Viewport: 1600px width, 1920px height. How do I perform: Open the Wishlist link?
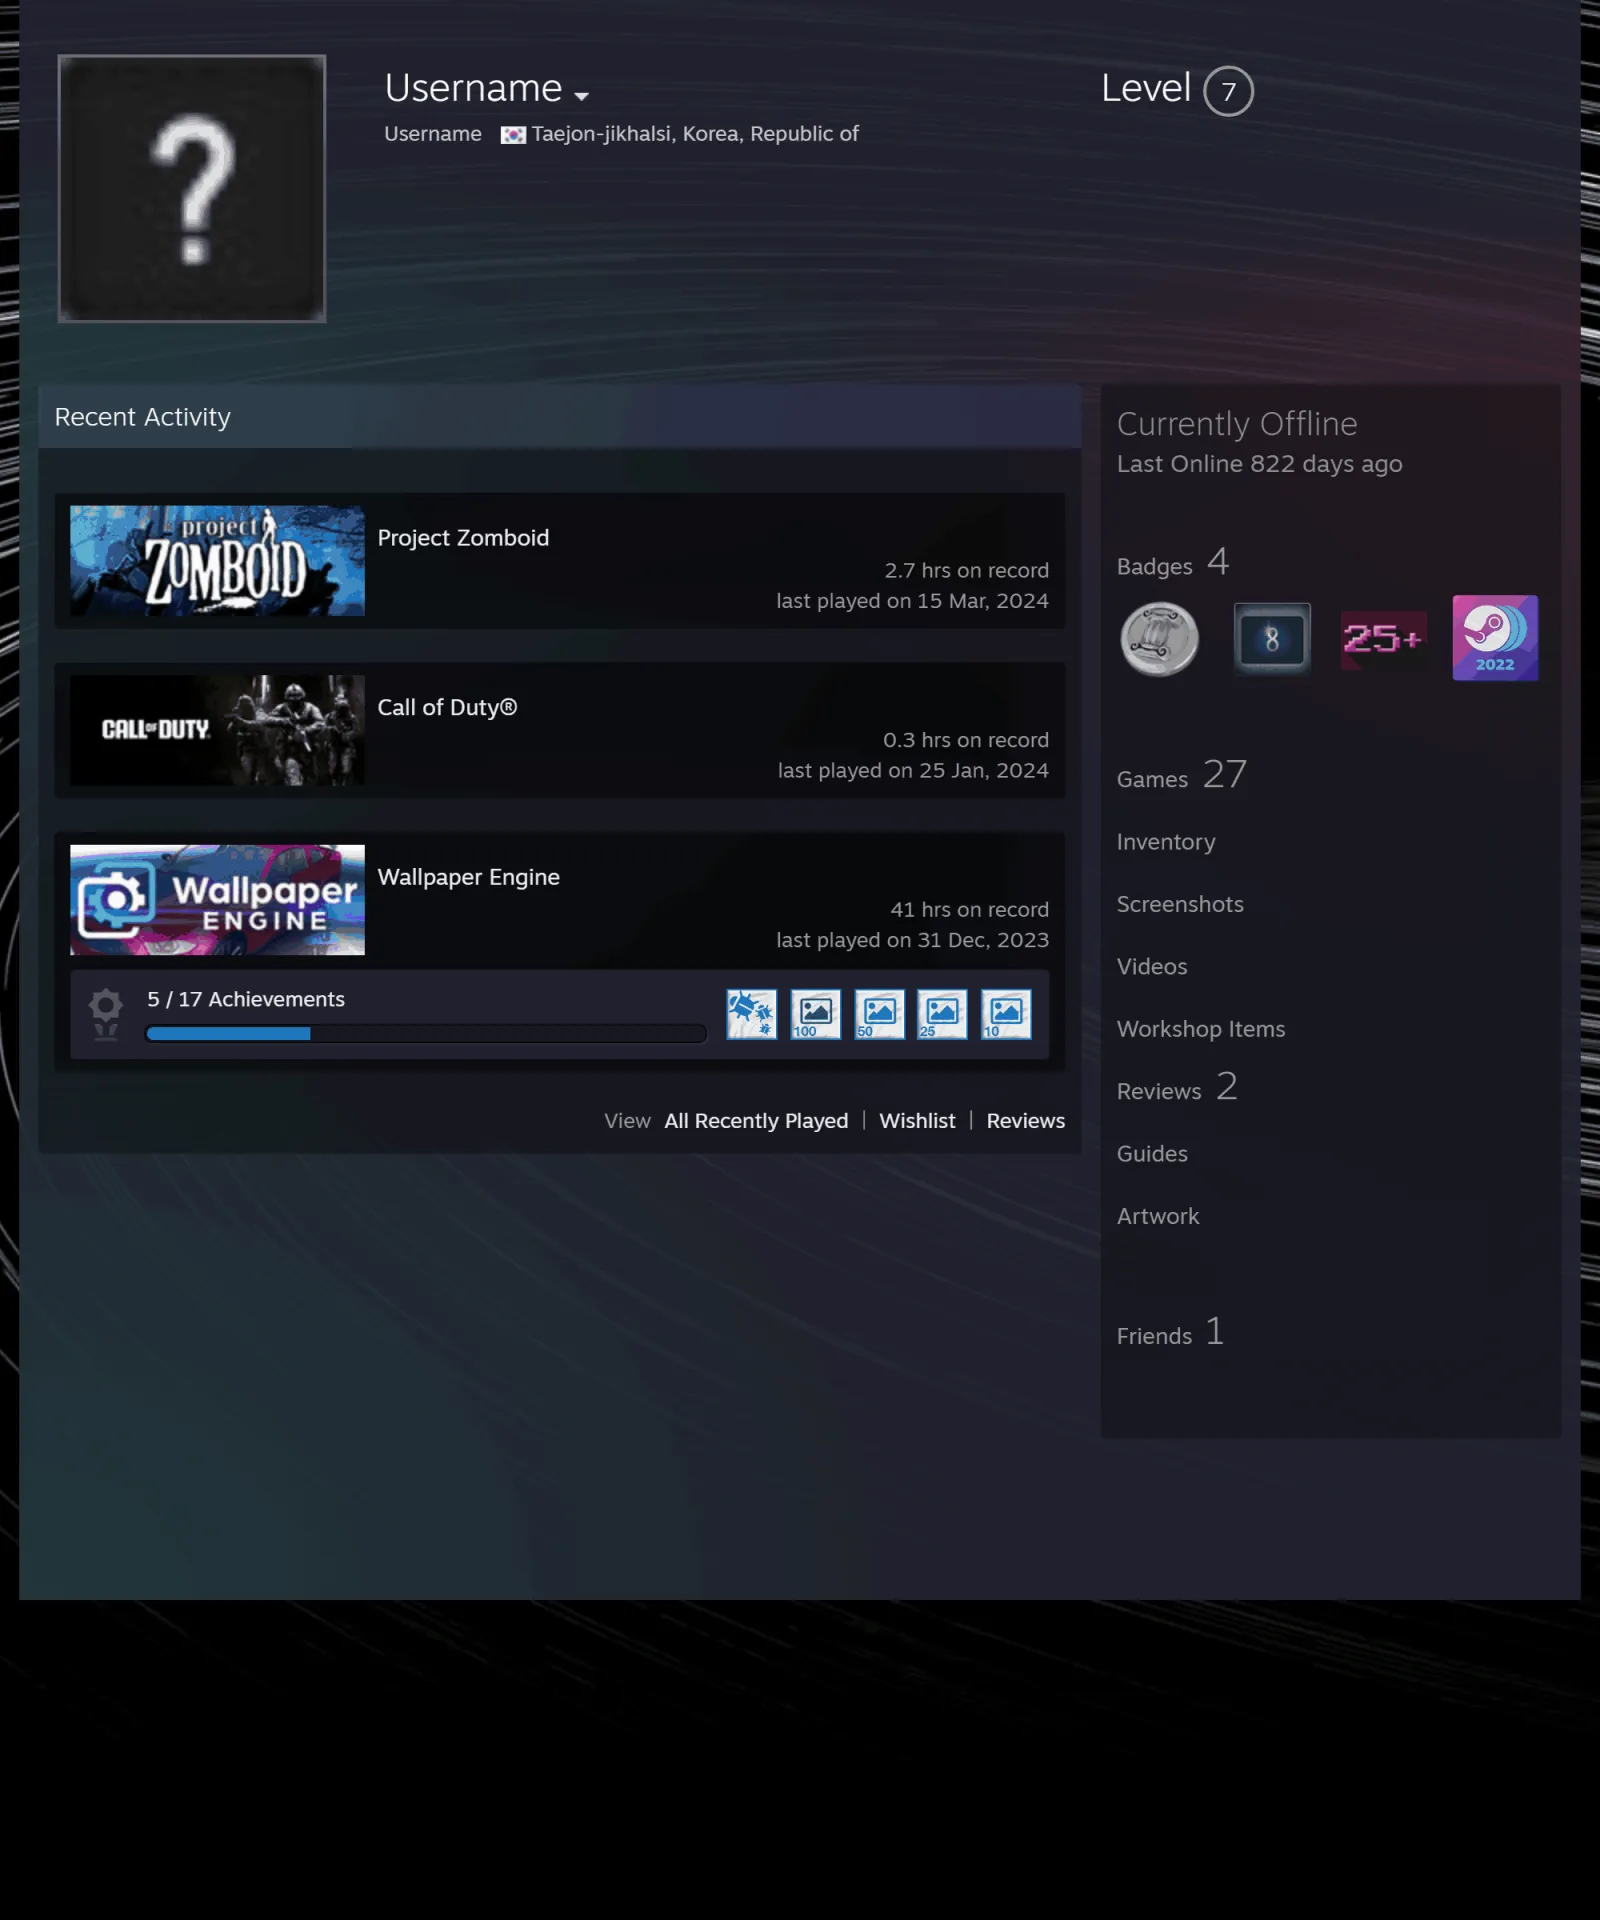coord(917,1121)
